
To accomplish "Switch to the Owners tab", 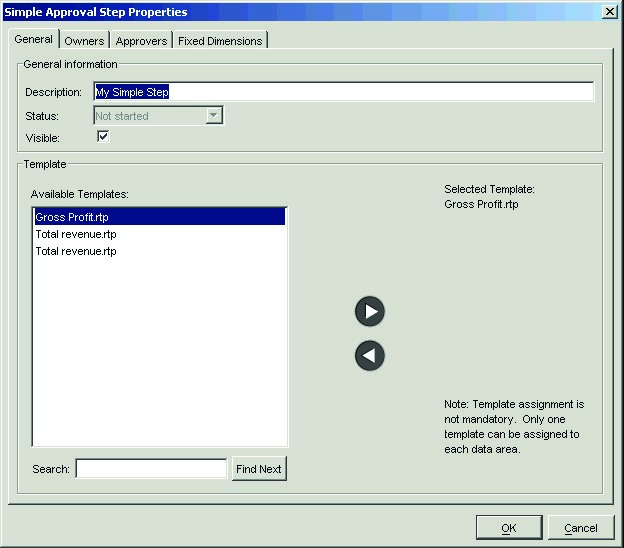I will click(x=84, y=41).
